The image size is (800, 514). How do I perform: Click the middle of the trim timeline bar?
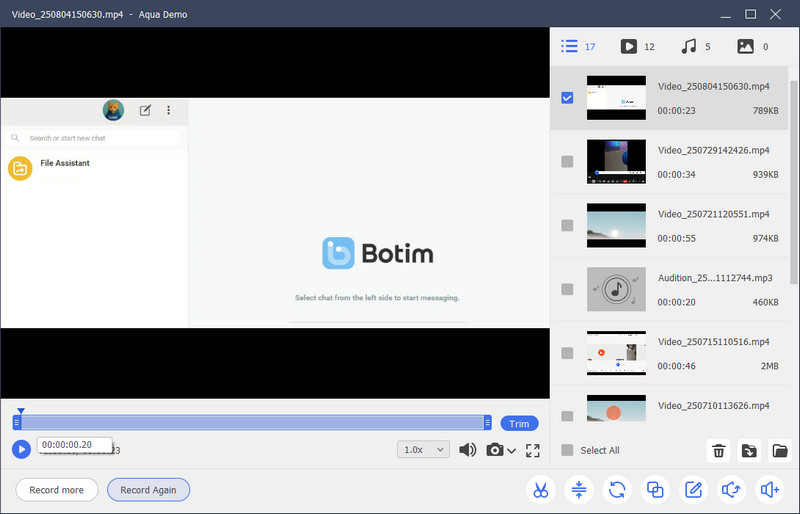coord(252,423)
